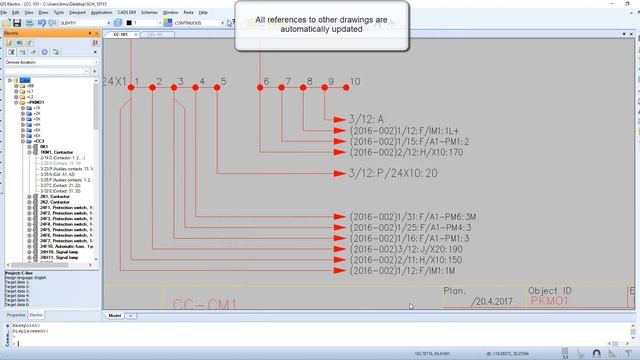640x360 pixels.
Task: Click third icon in Electric panel second row
Action: (x=33, y=52)
